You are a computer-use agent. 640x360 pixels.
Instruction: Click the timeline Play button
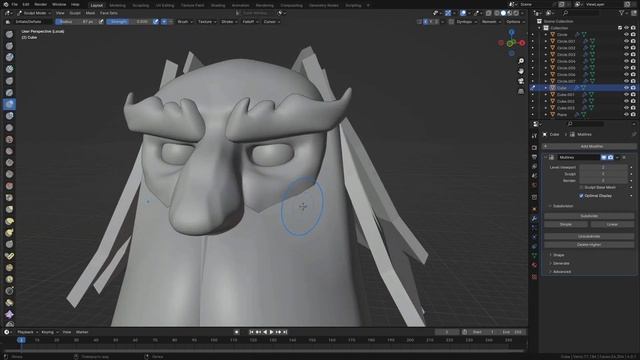(271, 332)
